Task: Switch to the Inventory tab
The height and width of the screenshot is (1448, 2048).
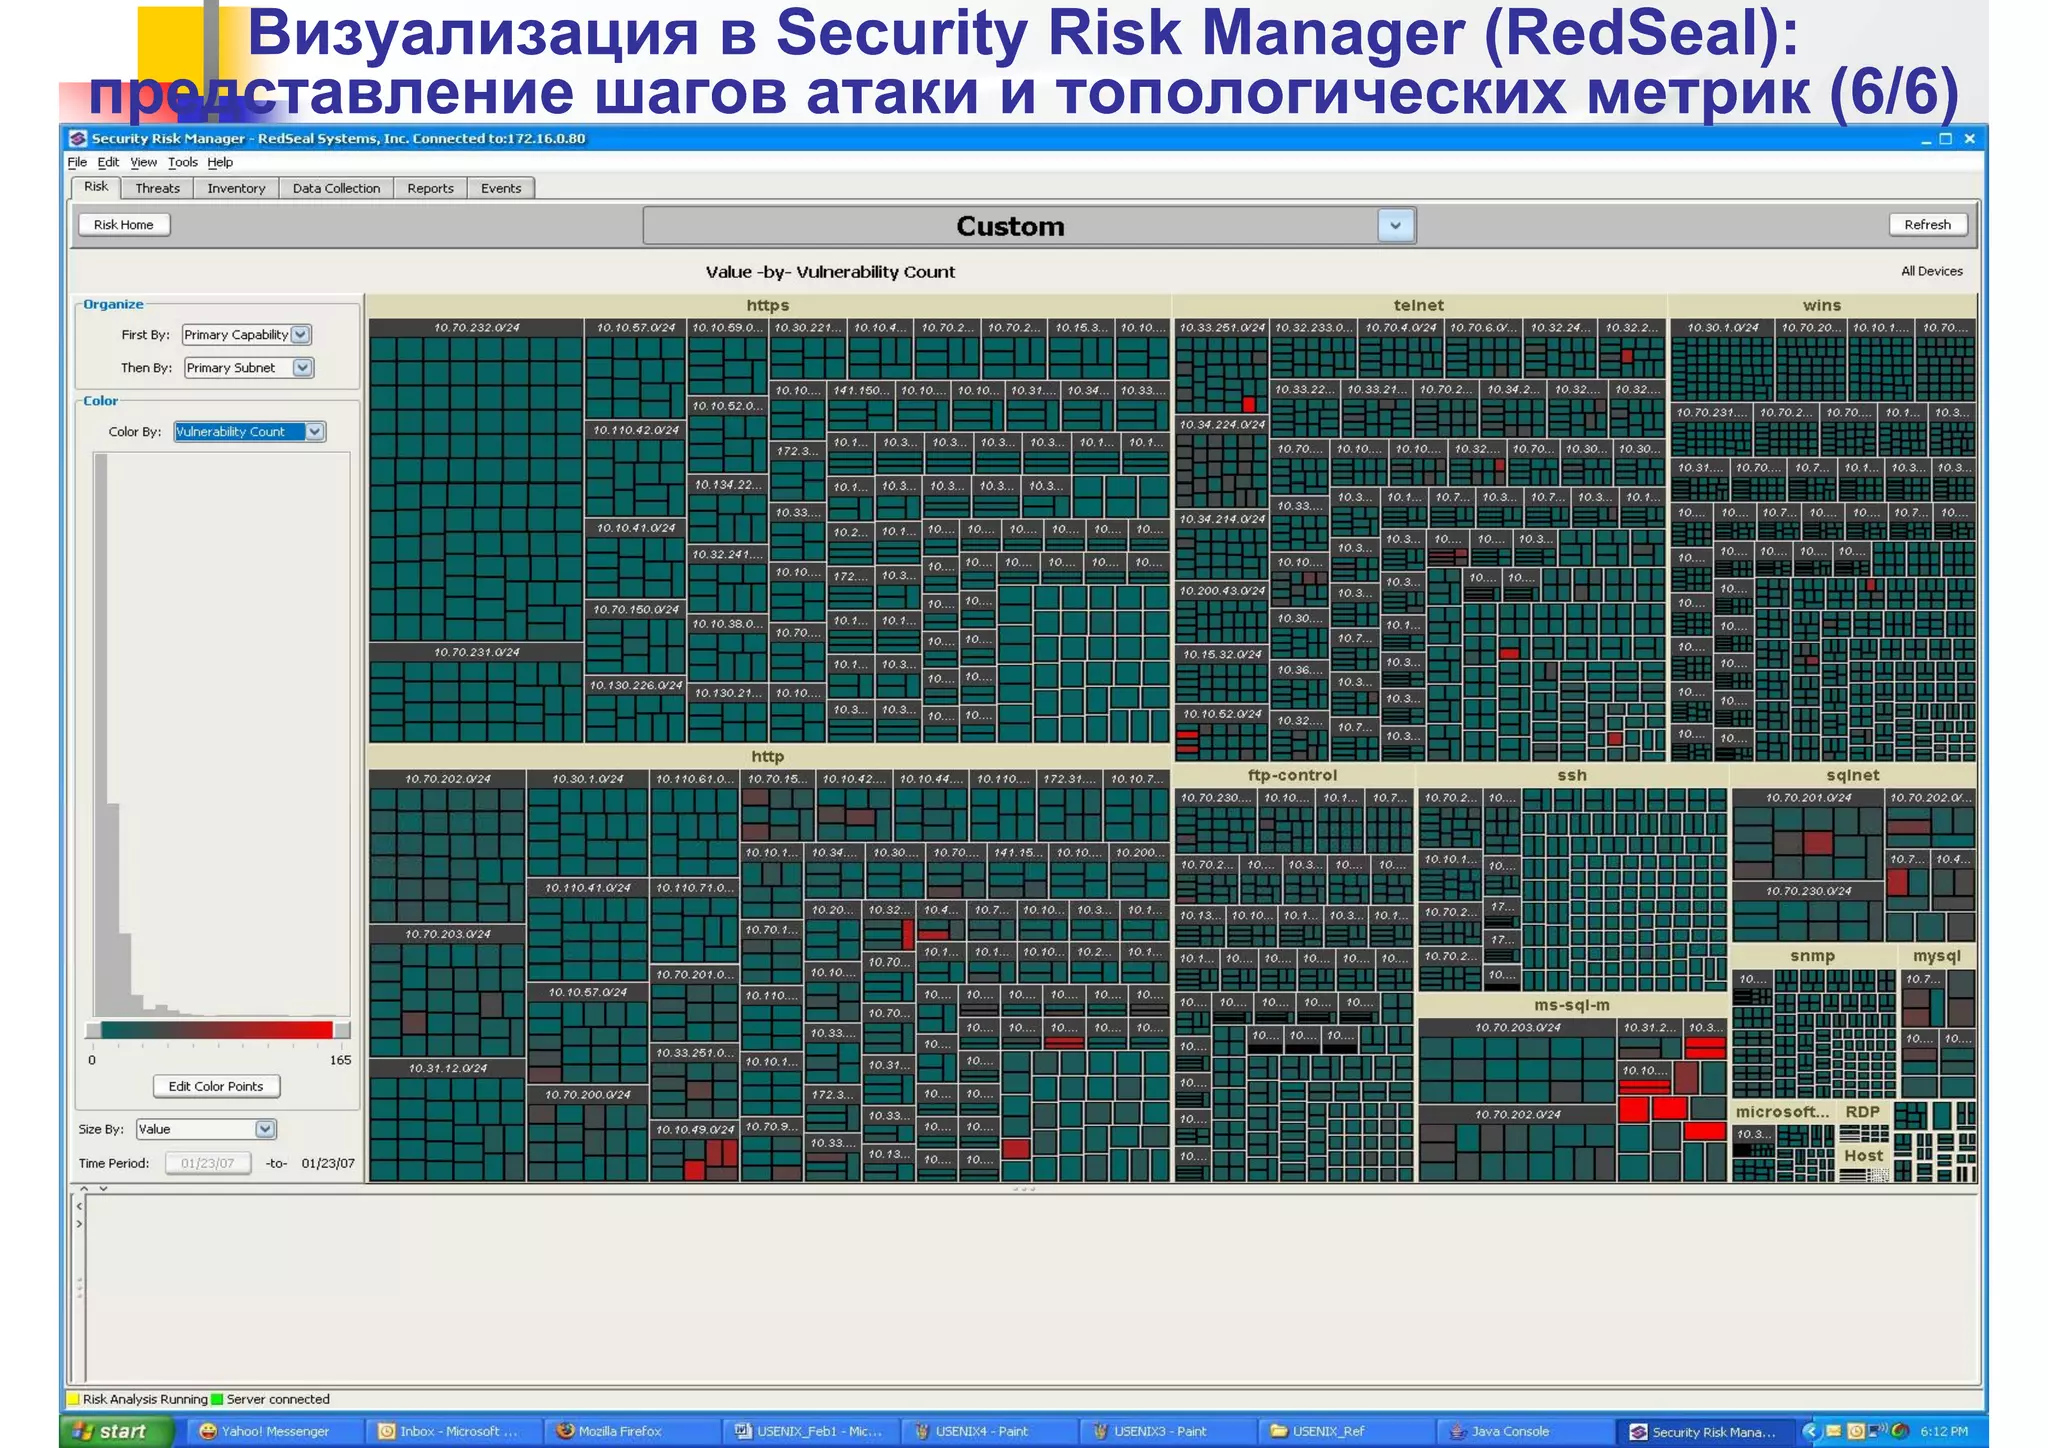Action: tap(236, 188)
